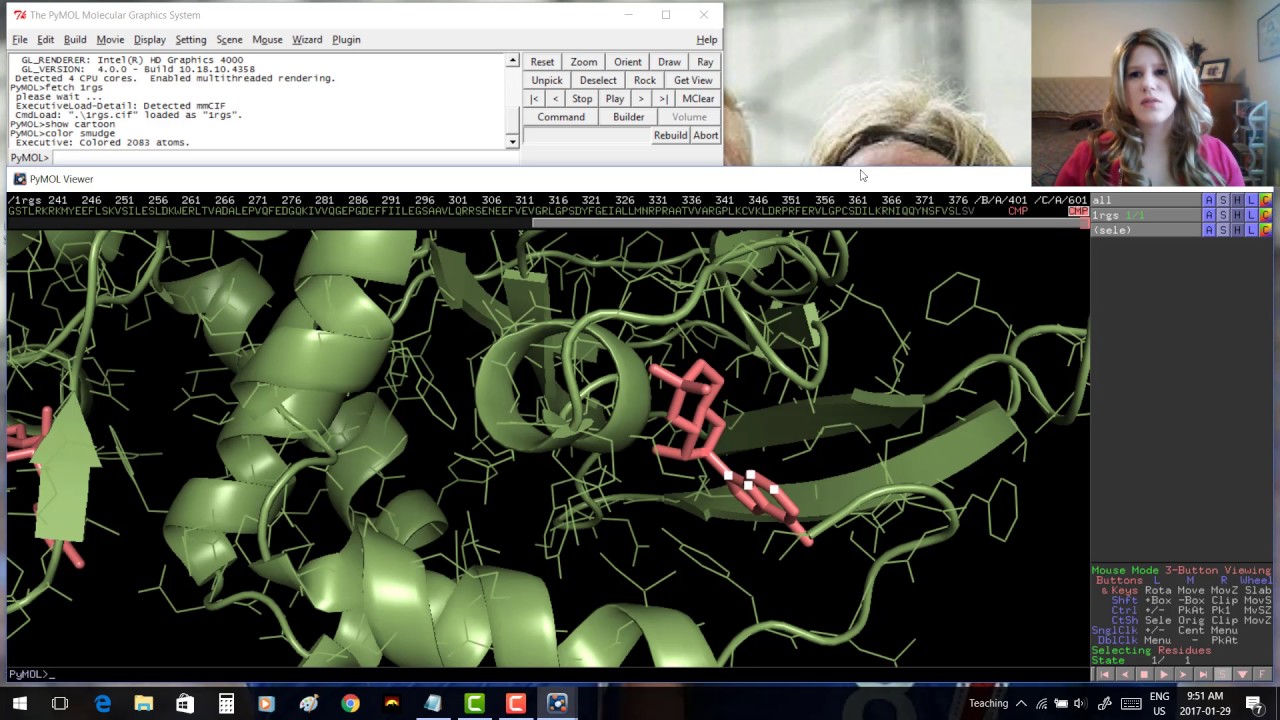1280x720 pixels.
Task: Open the Help menu
Action: 707,39
